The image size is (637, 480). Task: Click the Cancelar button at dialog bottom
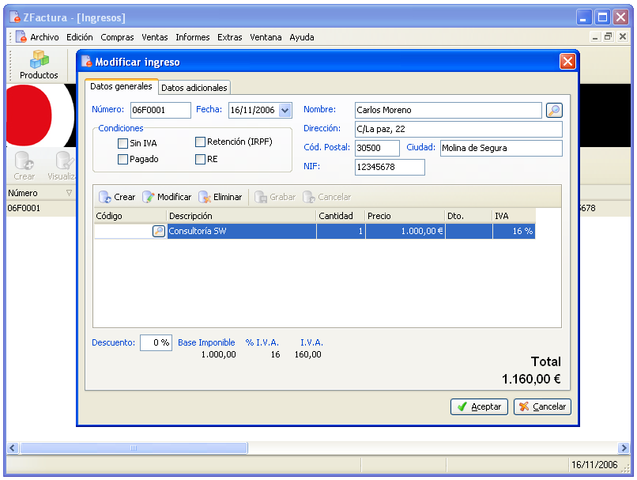click(542, 406)
